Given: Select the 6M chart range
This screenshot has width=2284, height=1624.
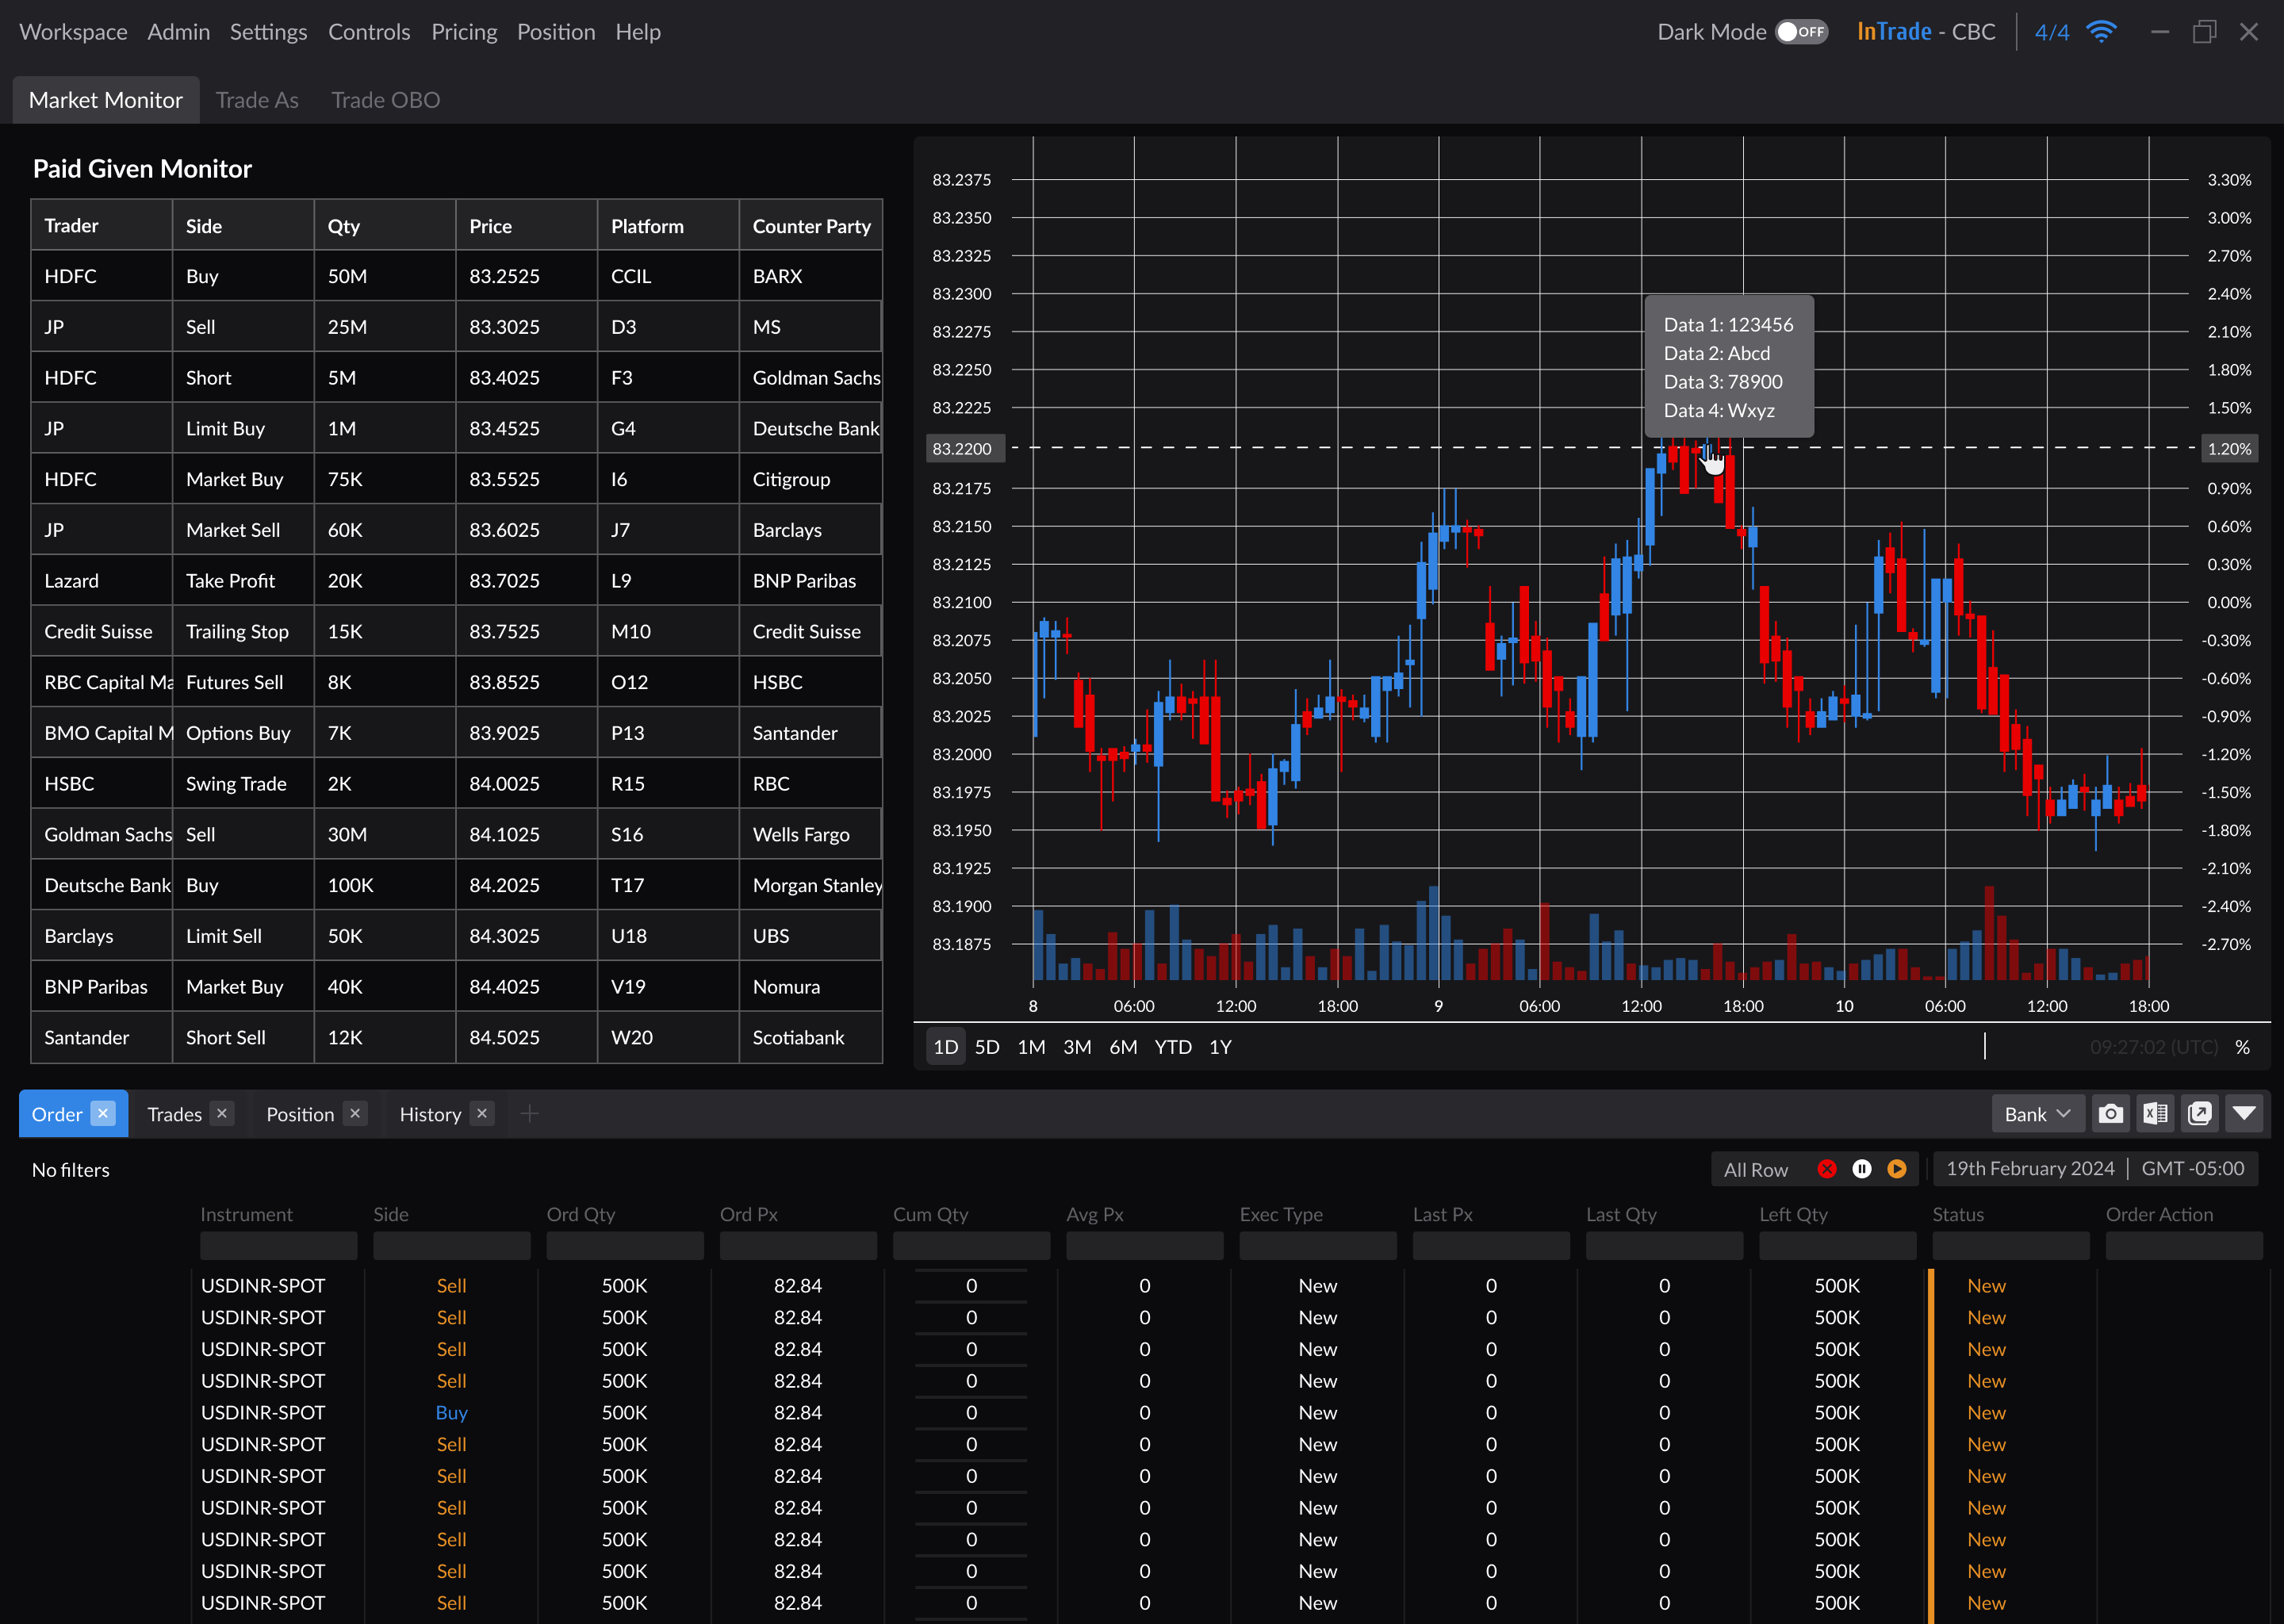Looking at the screenshot, I should pos(1123,1047).
